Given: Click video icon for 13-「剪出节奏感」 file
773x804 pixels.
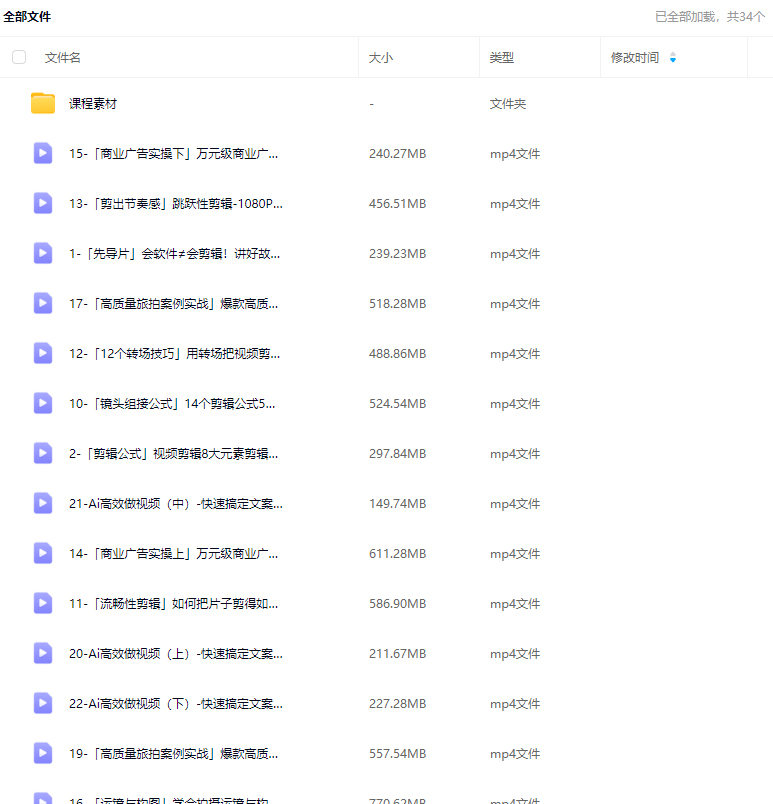Looking at the screenshot, I should click(x=43, y=203).
